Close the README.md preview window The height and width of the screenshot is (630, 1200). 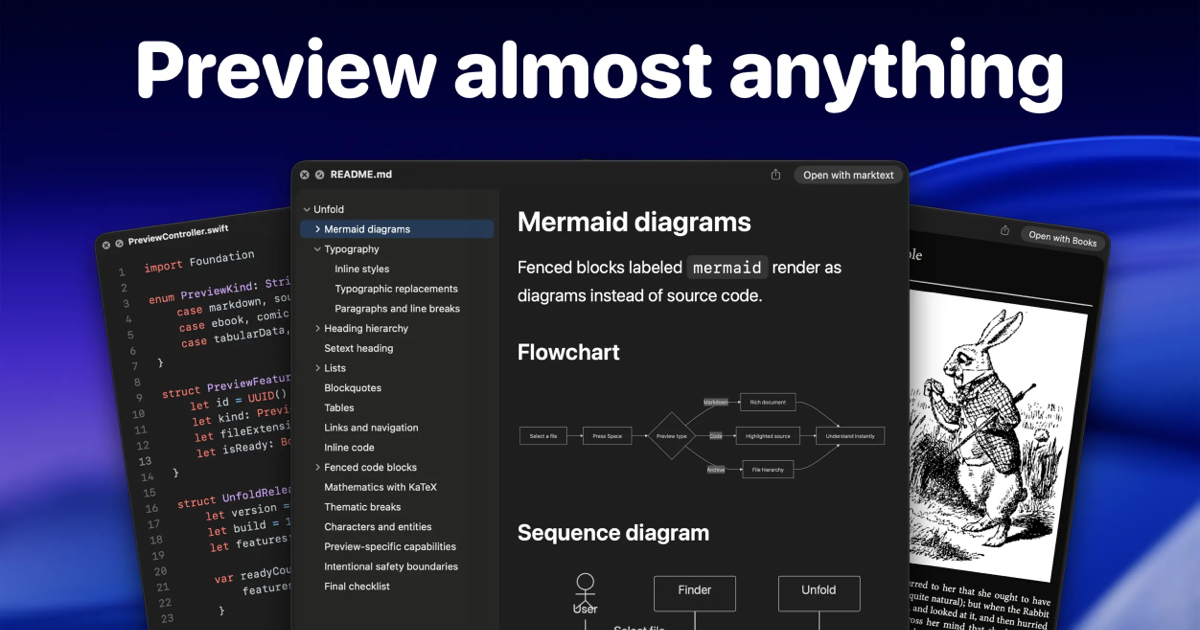point(305,174)
